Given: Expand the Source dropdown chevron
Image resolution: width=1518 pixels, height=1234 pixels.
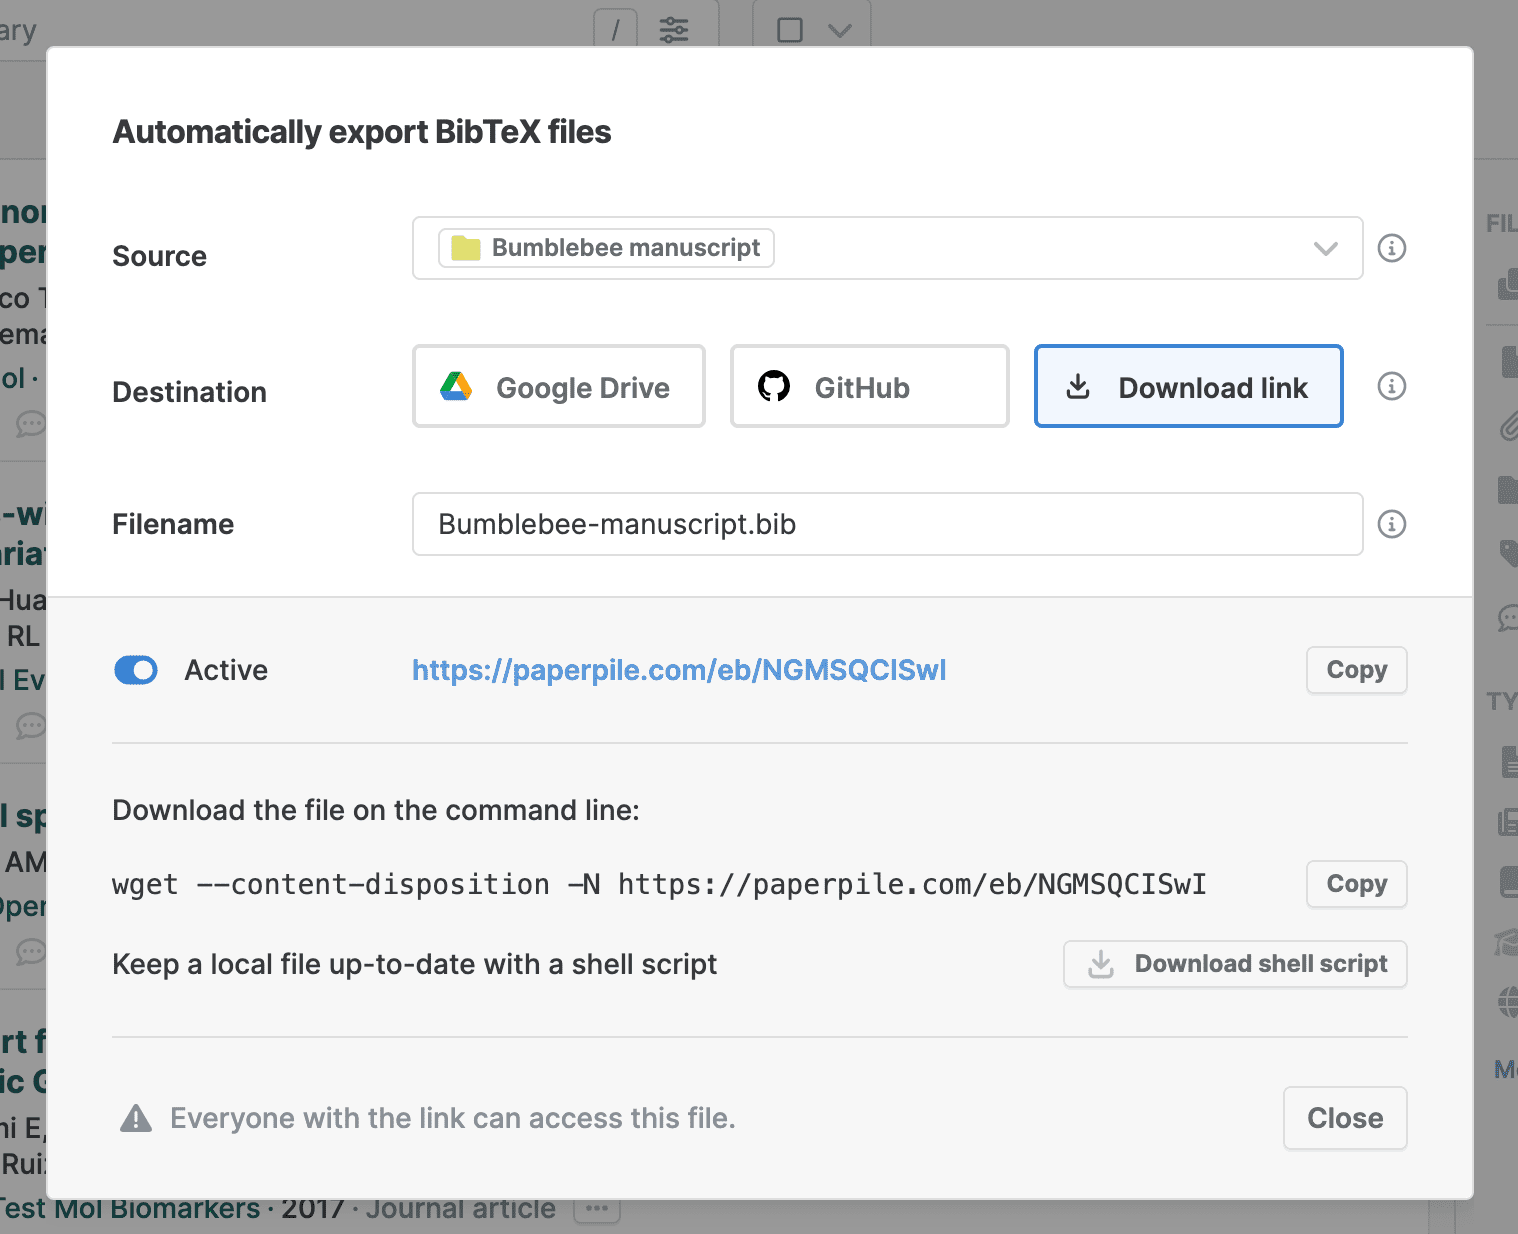Looking at the screenshot, I should [1325, 248].
